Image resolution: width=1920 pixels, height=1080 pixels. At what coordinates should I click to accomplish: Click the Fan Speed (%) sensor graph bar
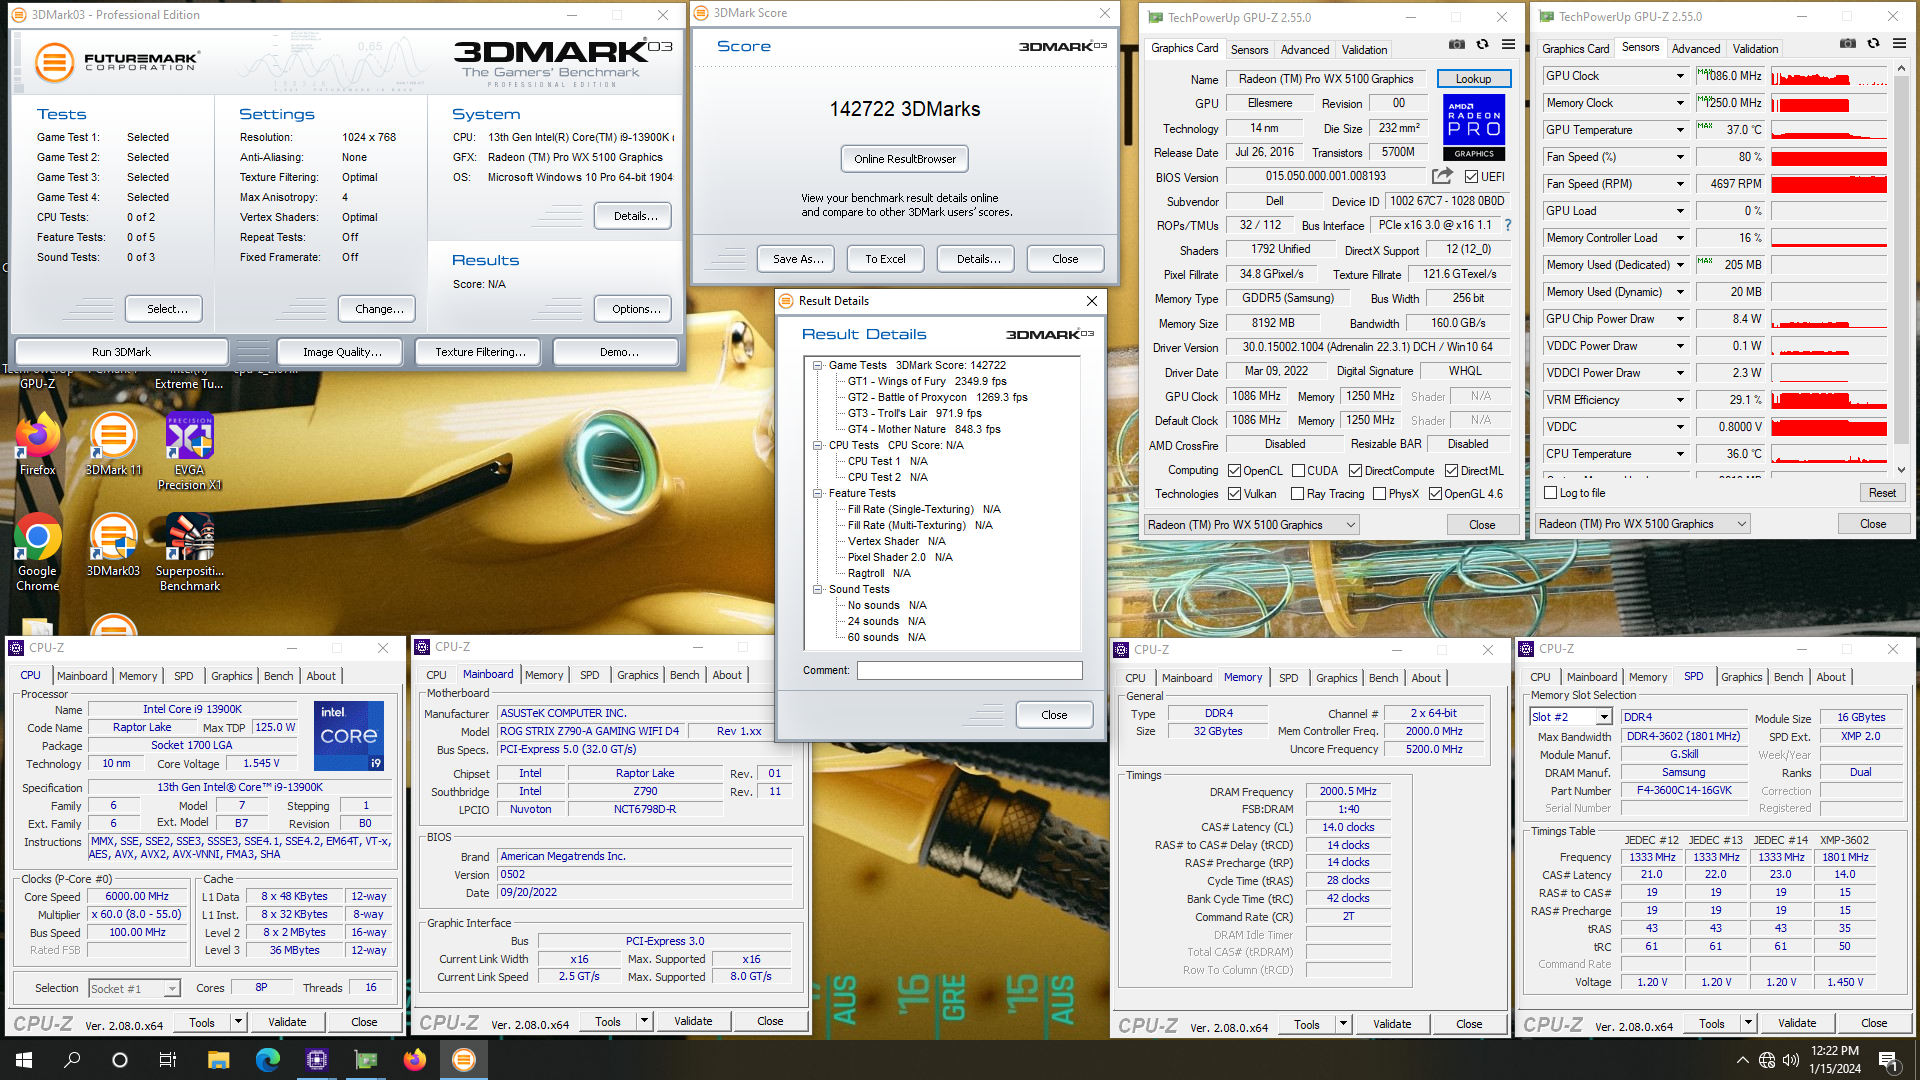point(1828,157)
